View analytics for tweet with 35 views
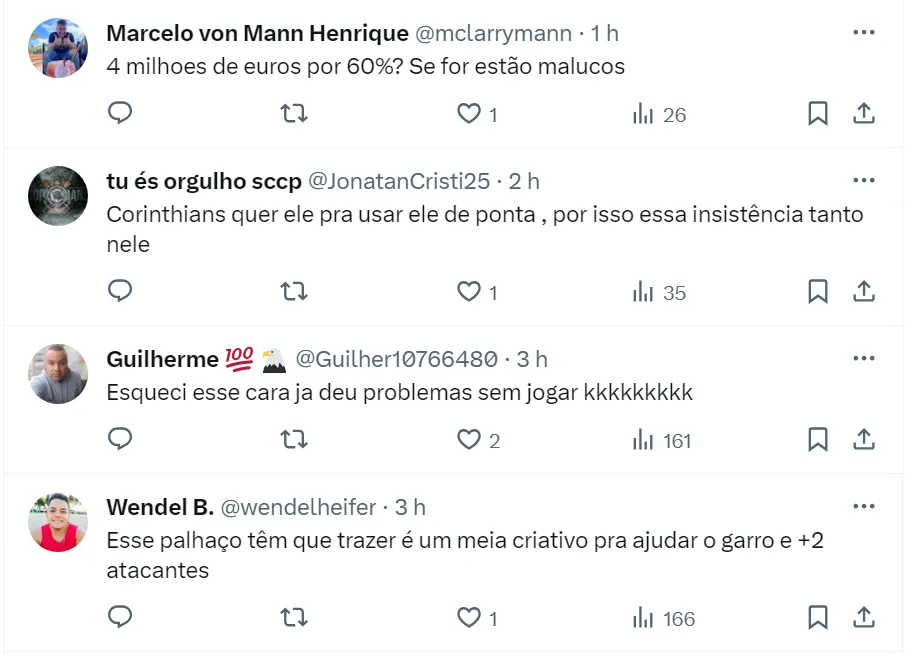Screen dimensions: 910x655 [x=660, y=292]
